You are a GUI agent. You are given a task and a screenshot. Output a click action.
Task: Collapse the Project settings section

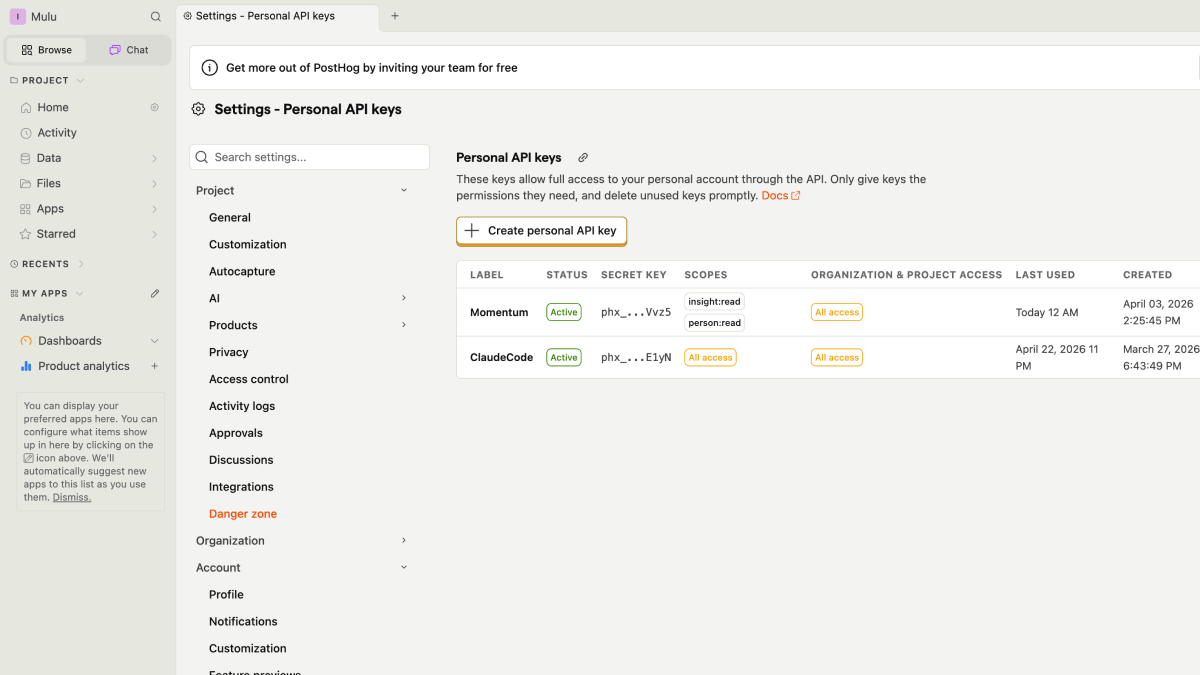(x=404, y=190)
